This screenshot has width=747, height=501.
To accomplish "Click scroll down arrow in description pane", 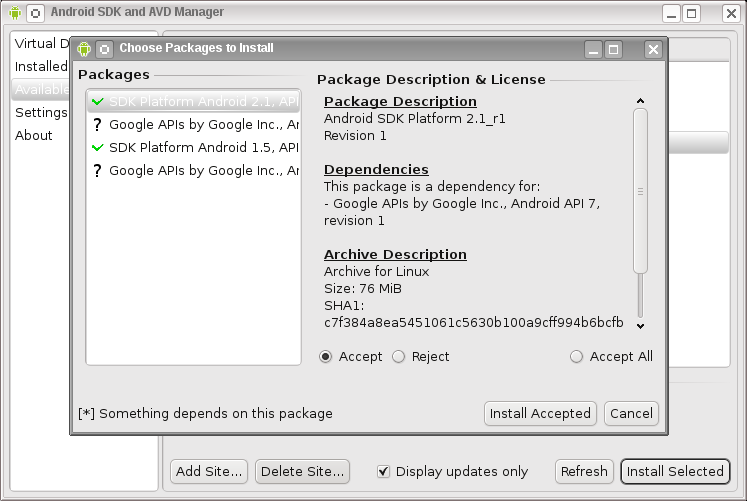I will 640,326.
